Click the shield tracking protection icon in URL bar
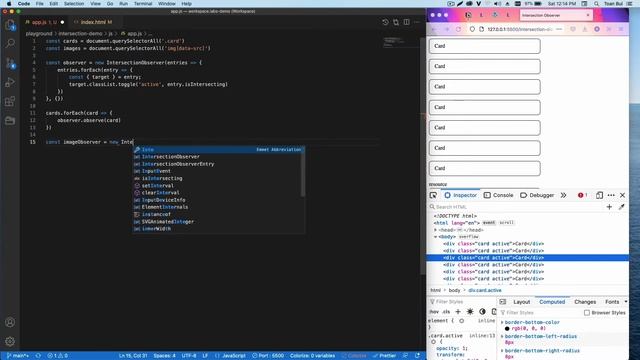 [472, 29]
